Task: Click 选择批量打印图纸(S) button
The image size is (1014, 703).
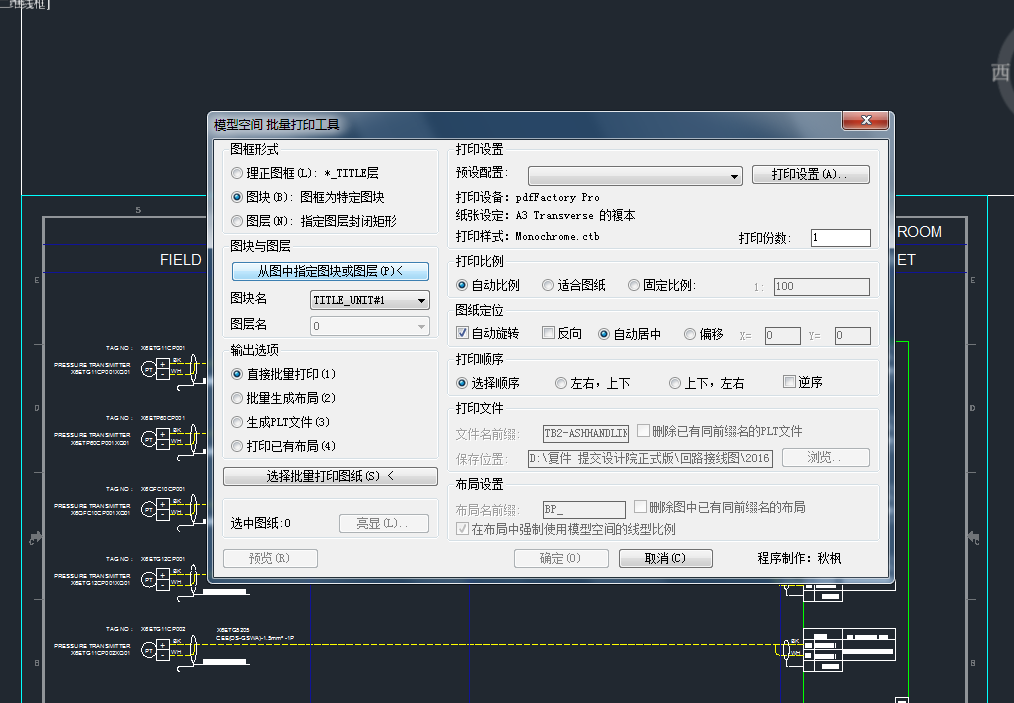Action: coord(330,476)
